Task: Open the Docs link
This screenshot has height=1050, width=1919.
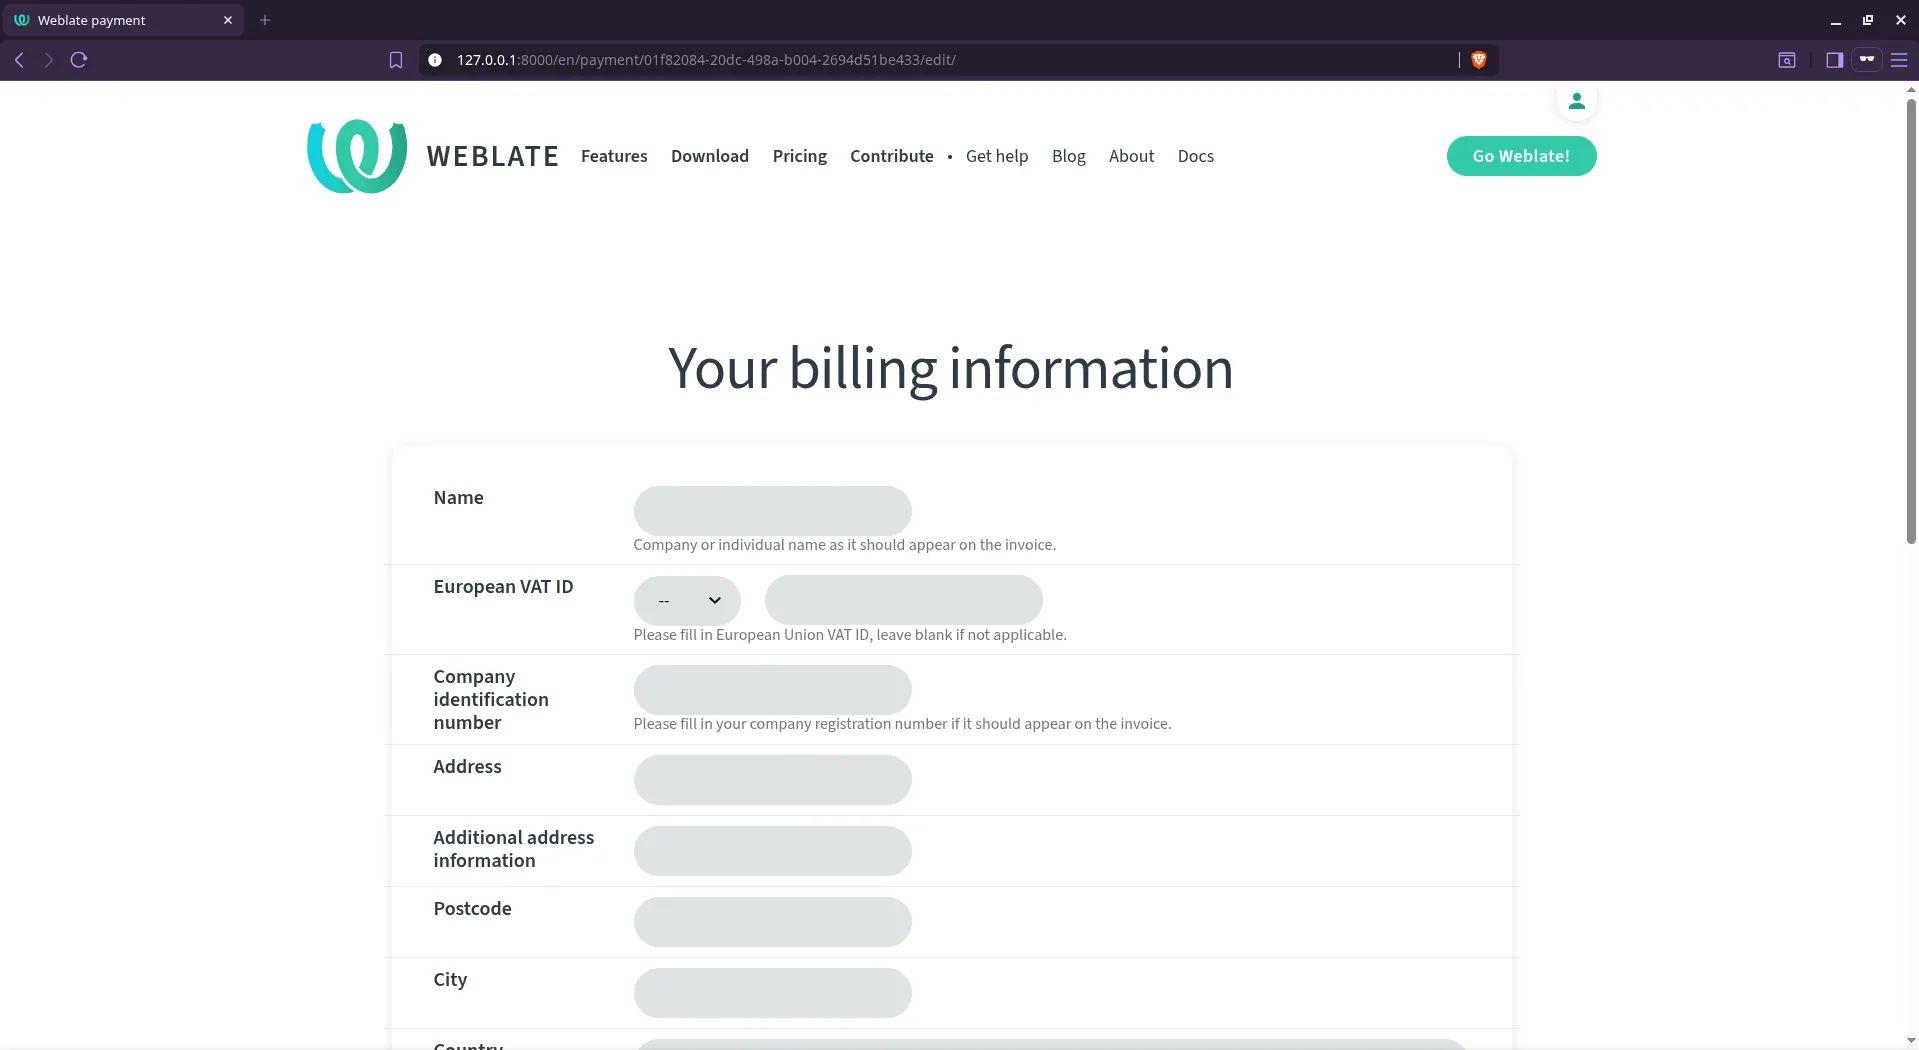Action: (1196, 156)
